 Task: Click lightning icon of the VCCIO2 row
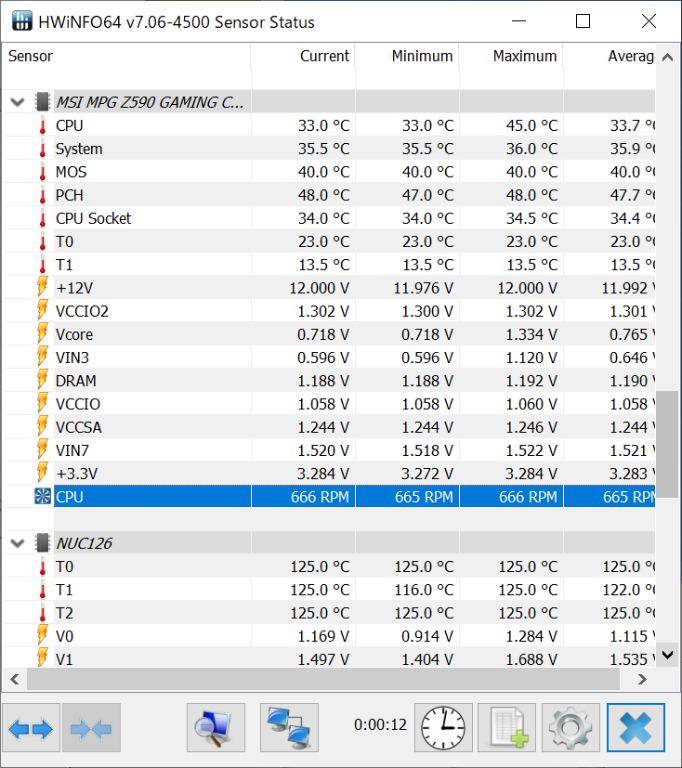pos(43,311)
